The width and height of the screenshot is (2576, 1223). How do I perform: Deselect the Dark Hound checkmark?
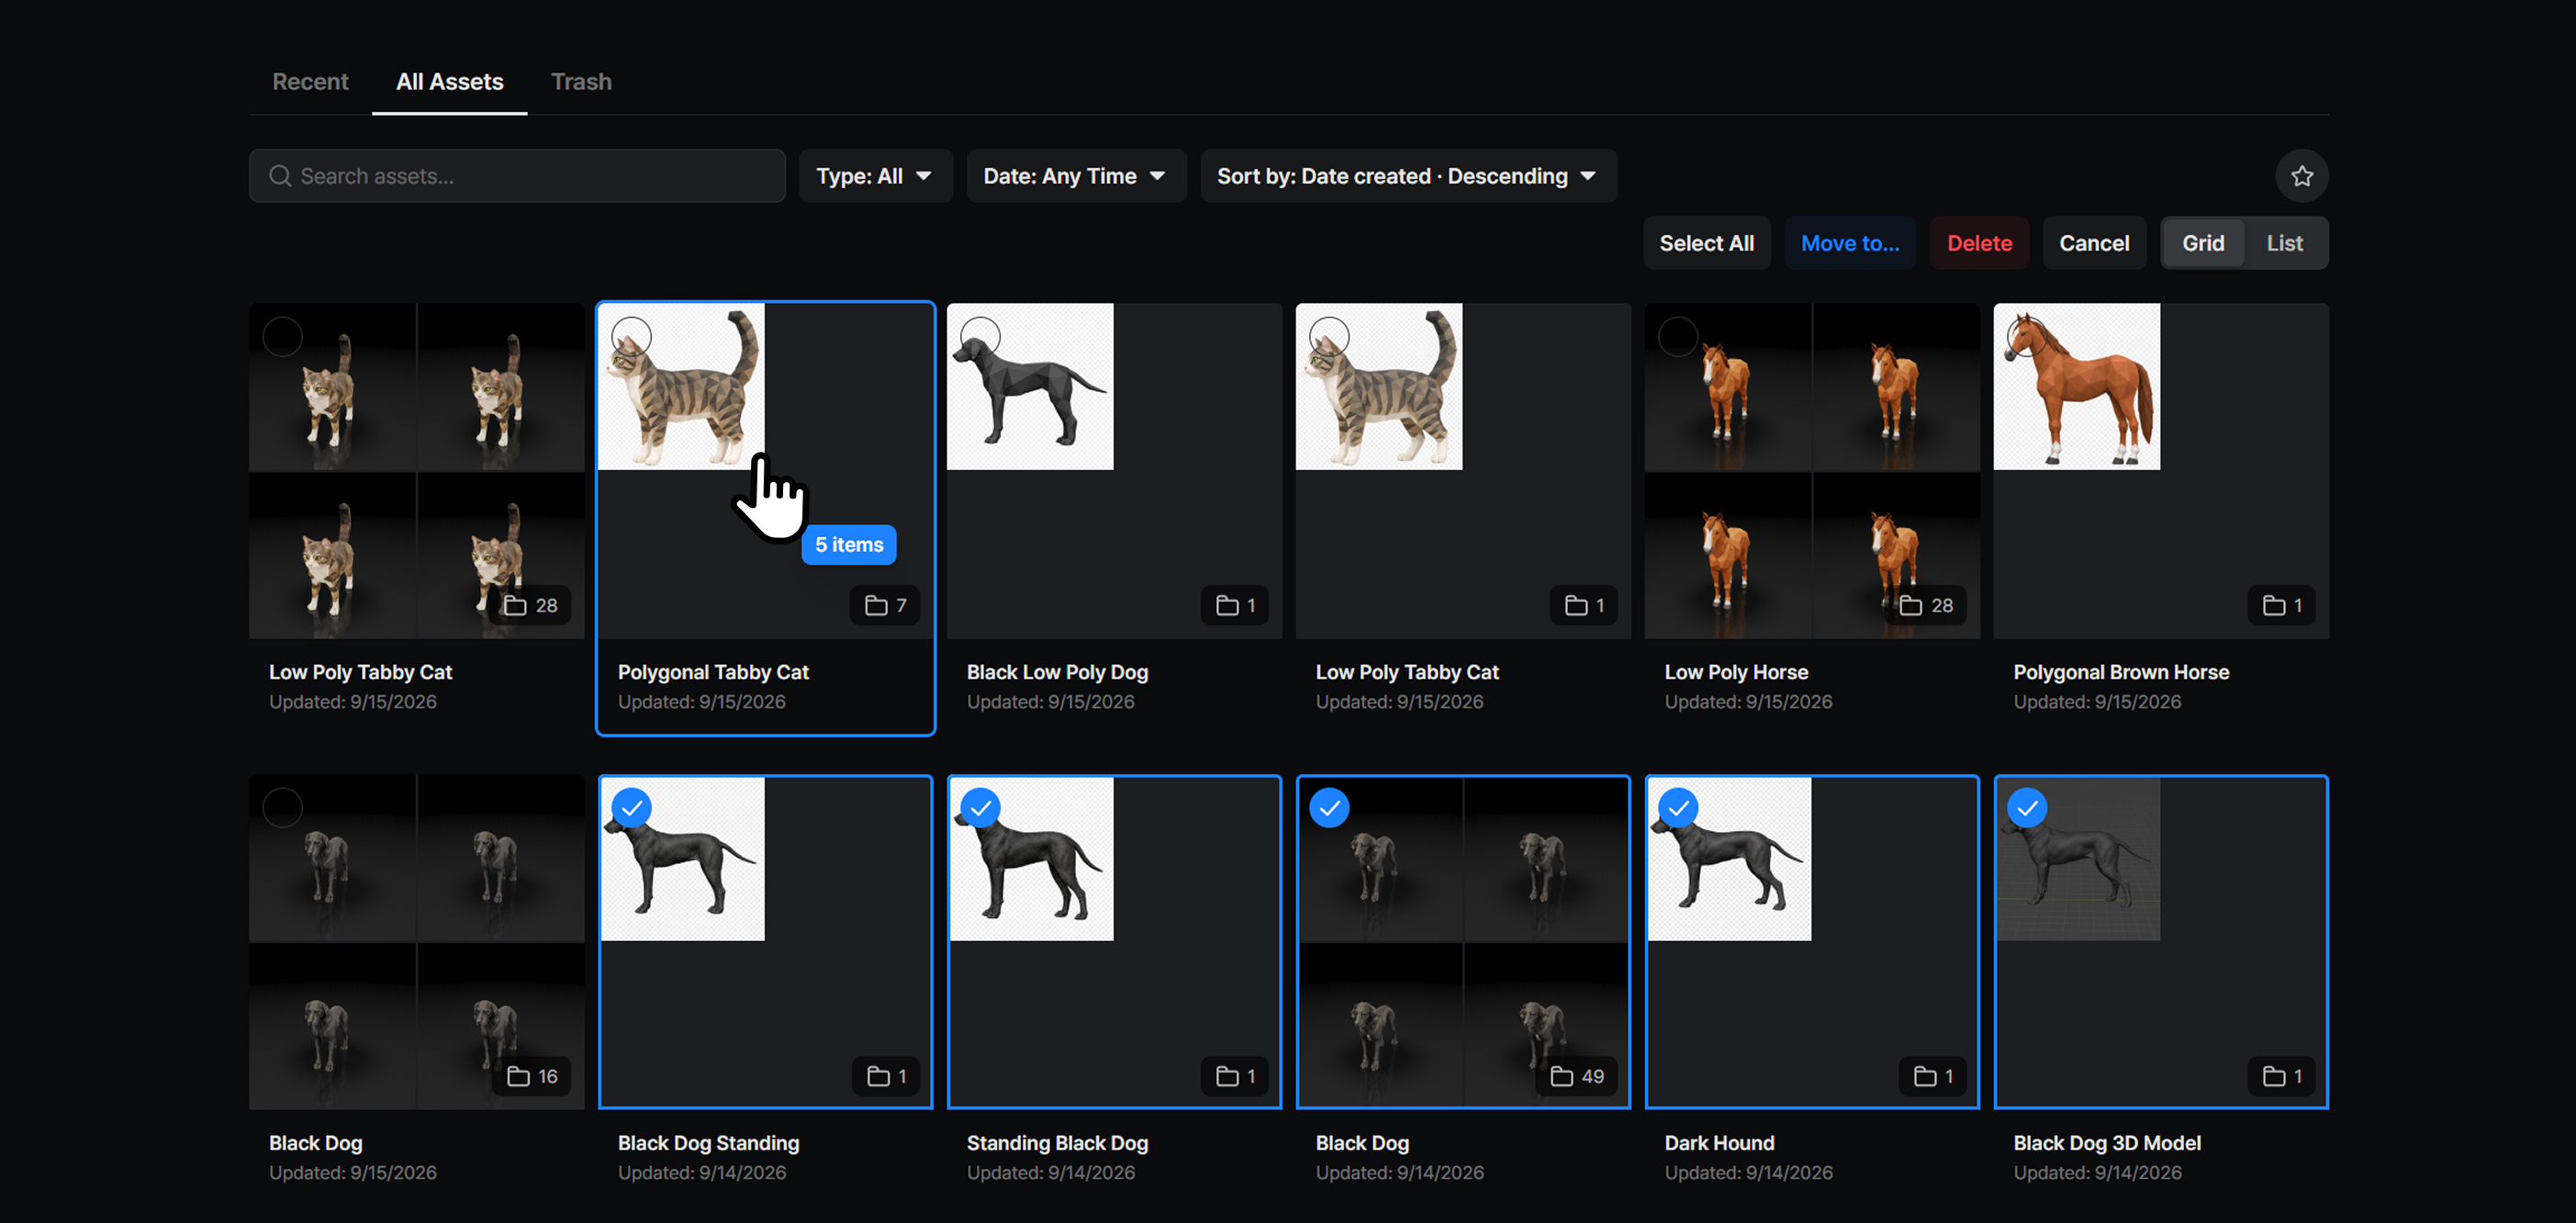pyautogui.click(x=1678, y=808)
